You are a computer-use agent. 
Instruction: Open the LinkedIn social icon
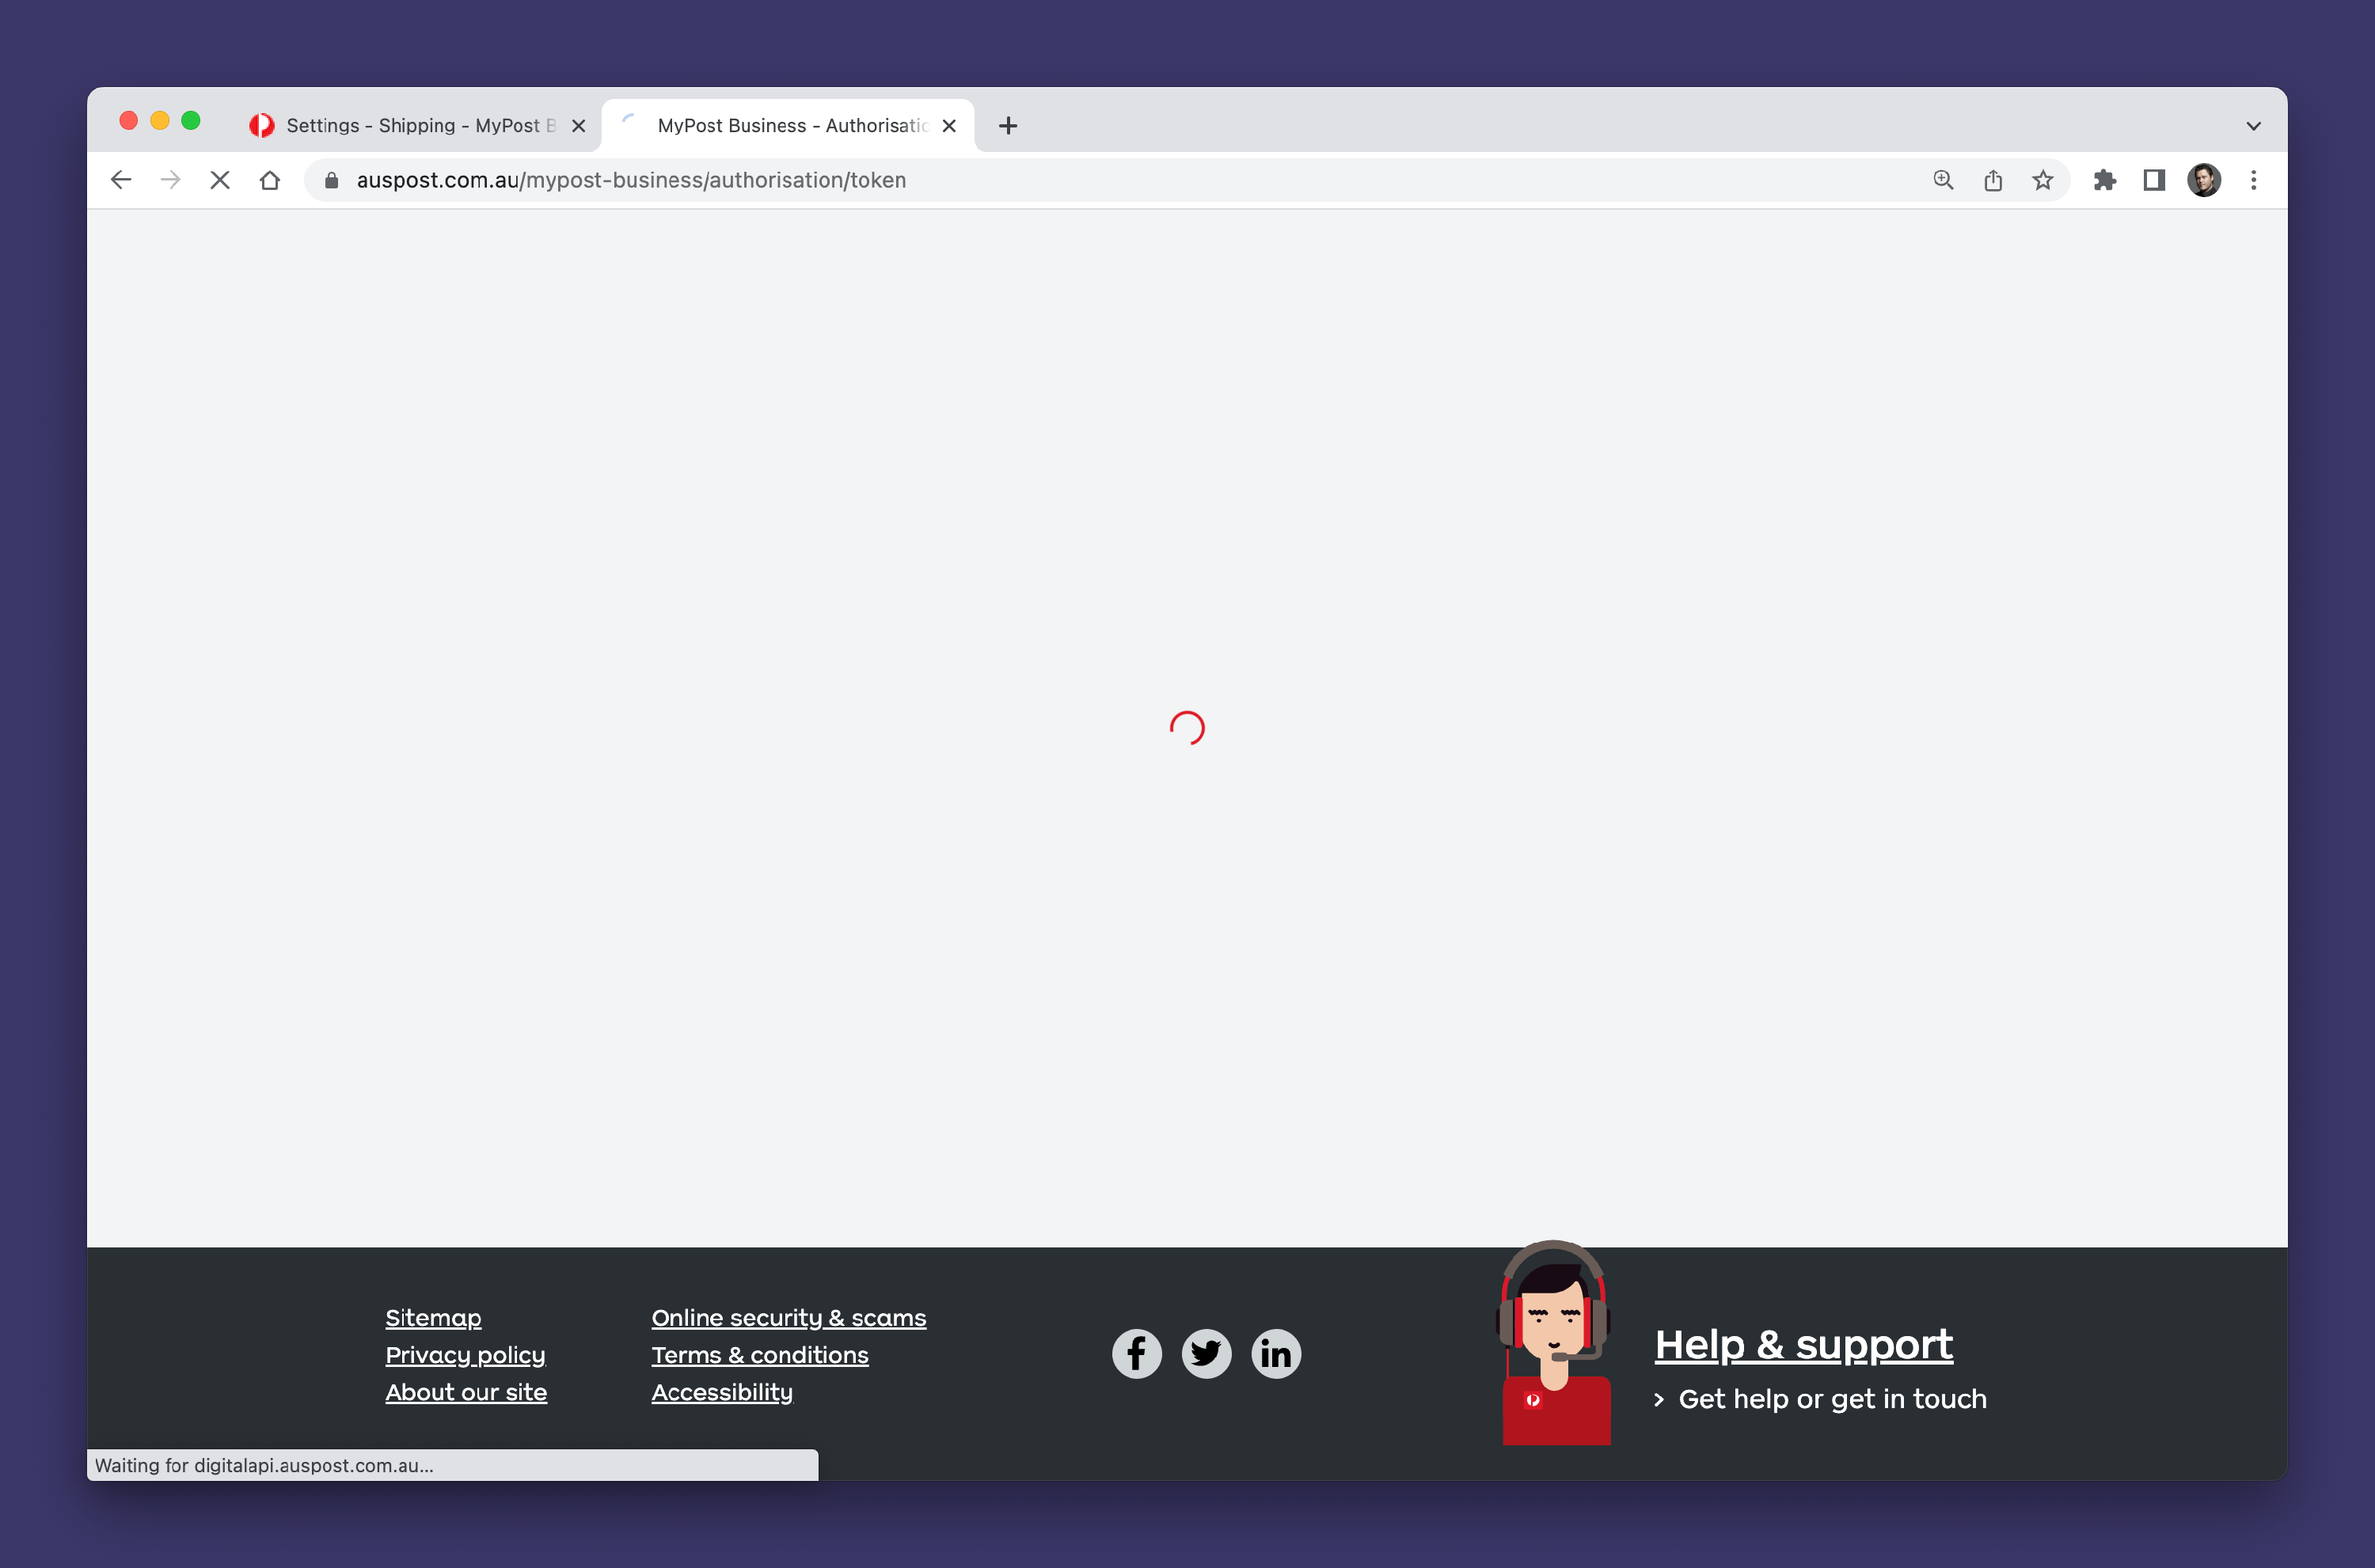(1276, 1354)
